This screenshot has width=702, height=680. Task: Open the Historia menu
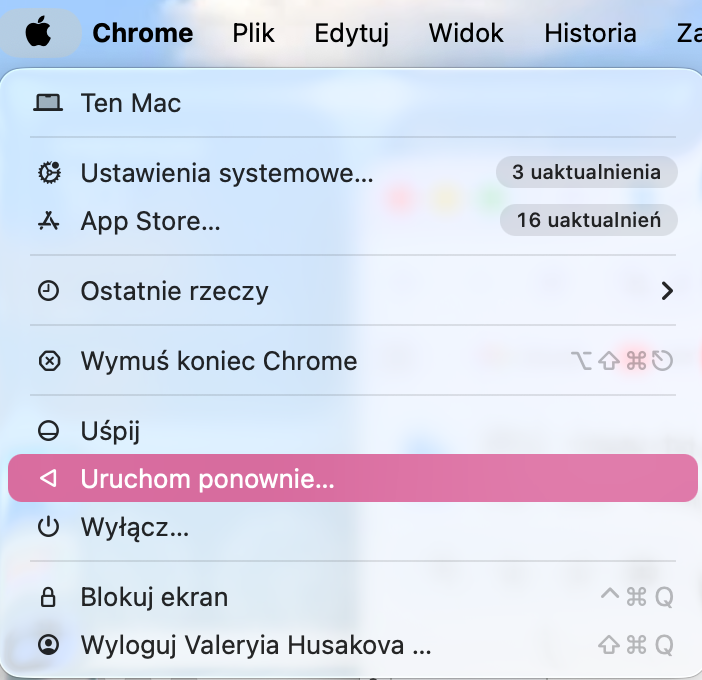click(x=590, y=33)
